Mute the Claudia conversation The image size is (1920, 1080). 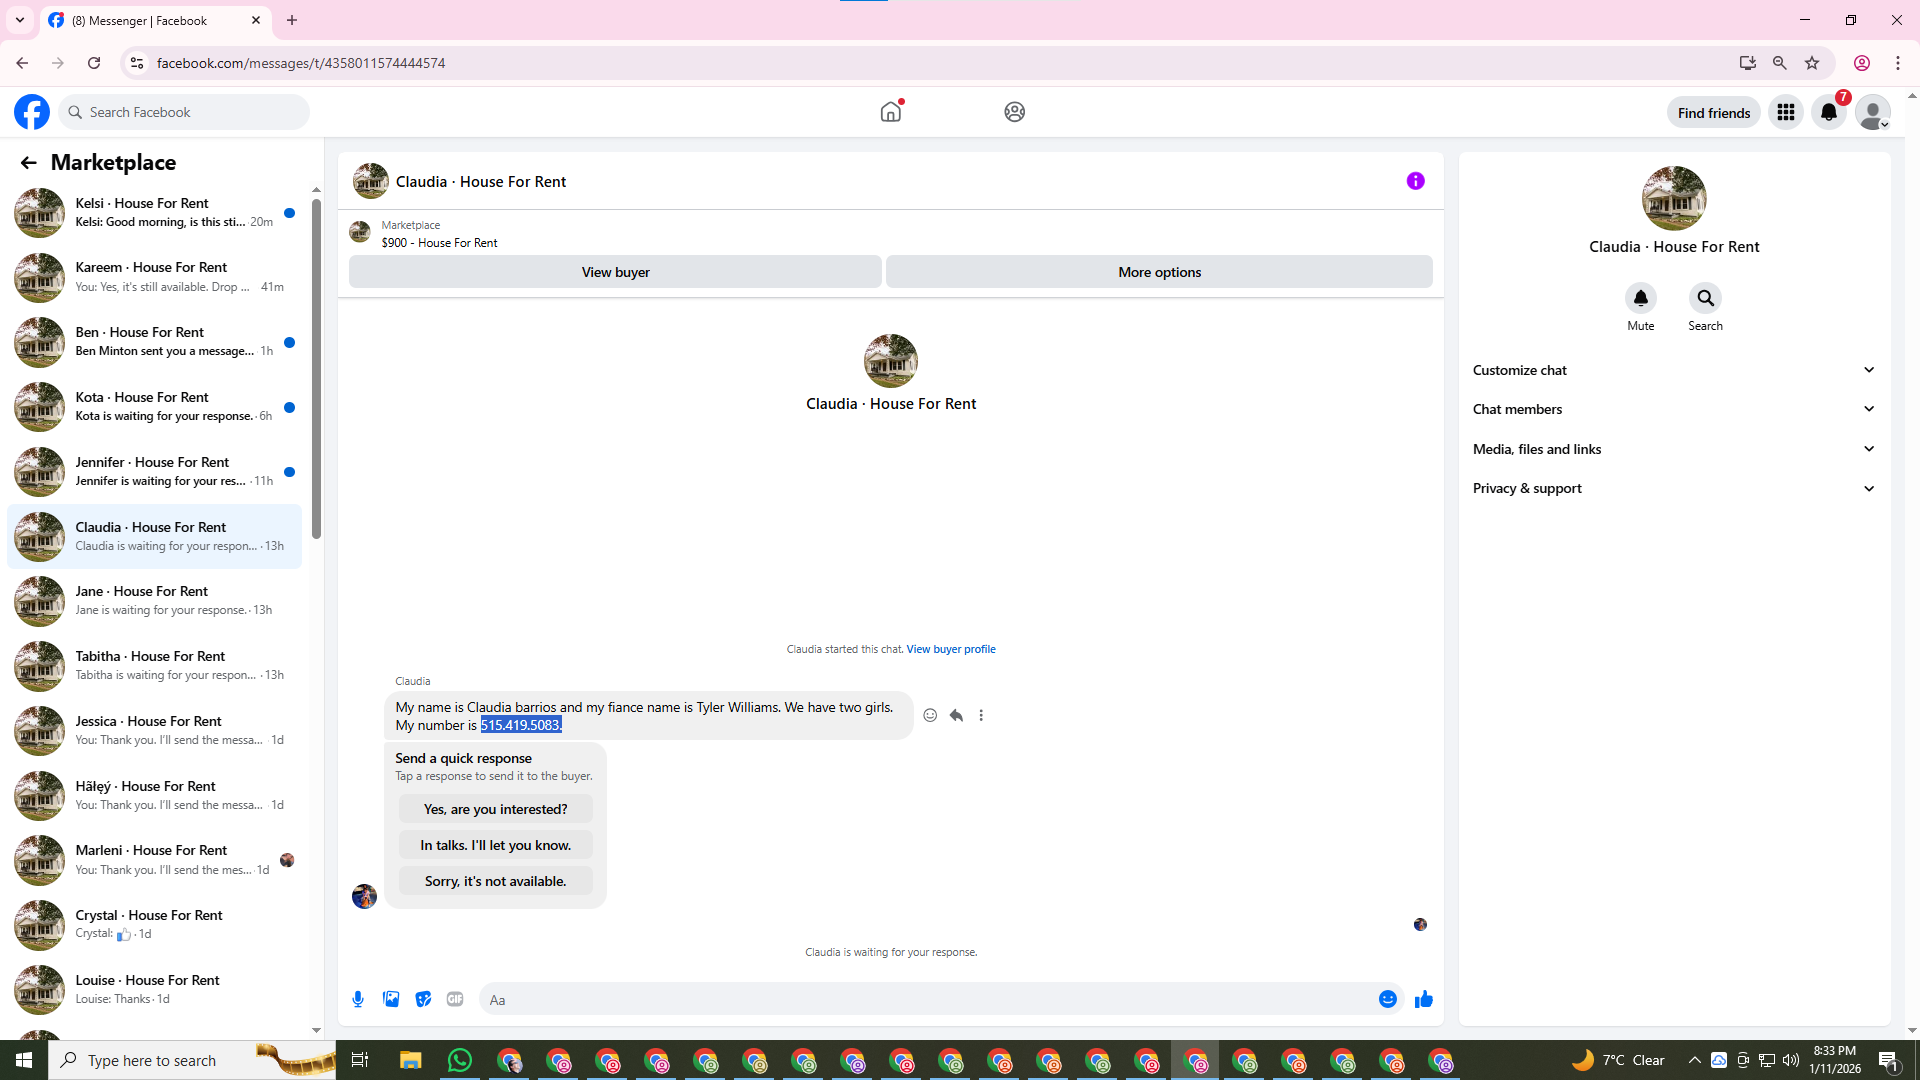(x=1641, y=298)
